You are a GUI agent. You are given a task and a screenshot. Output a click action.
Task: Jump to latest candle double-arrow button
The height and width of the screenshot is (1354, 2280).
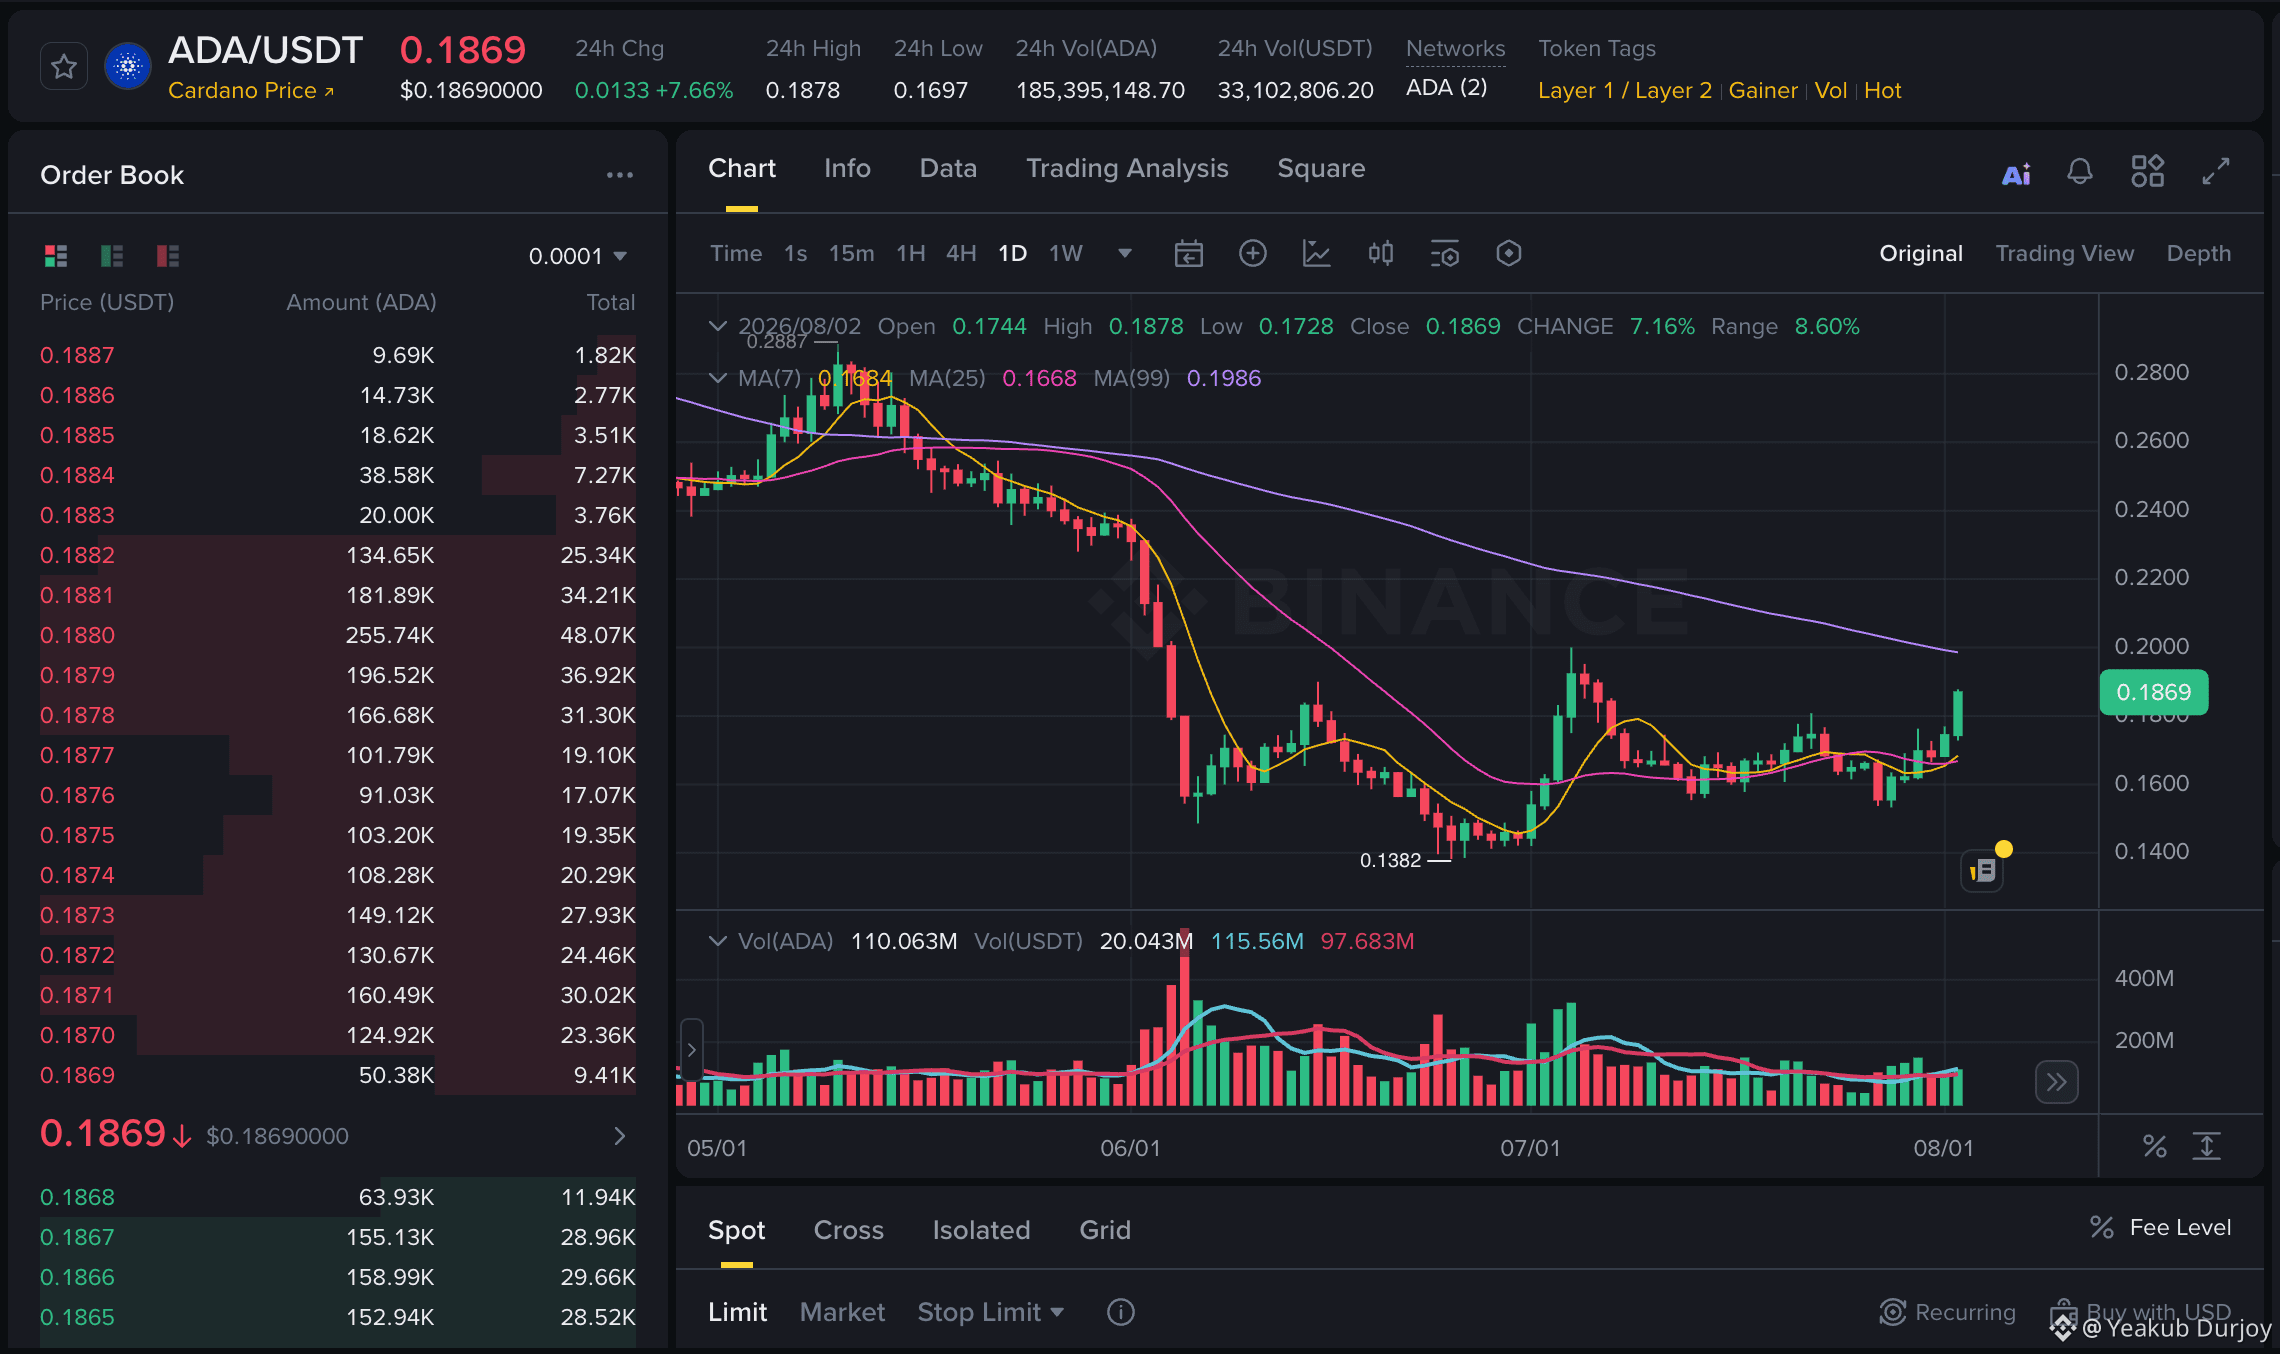point(2057,1082)
